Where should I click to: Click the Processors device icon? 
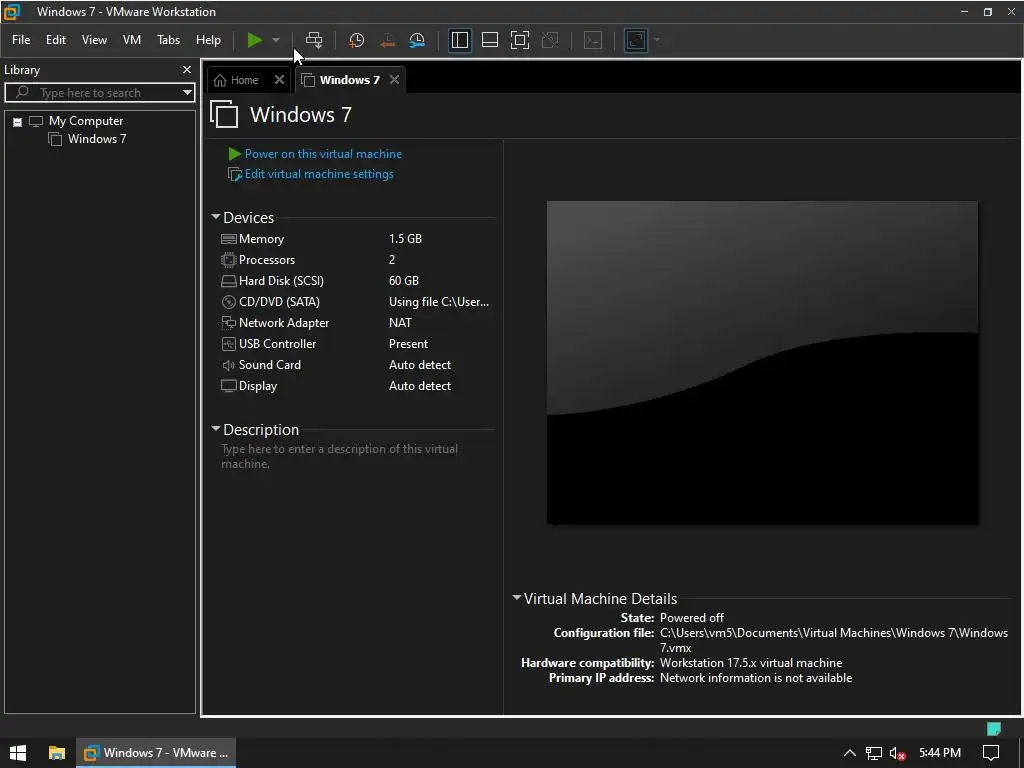pyautogui.click(x=229, y=260)
